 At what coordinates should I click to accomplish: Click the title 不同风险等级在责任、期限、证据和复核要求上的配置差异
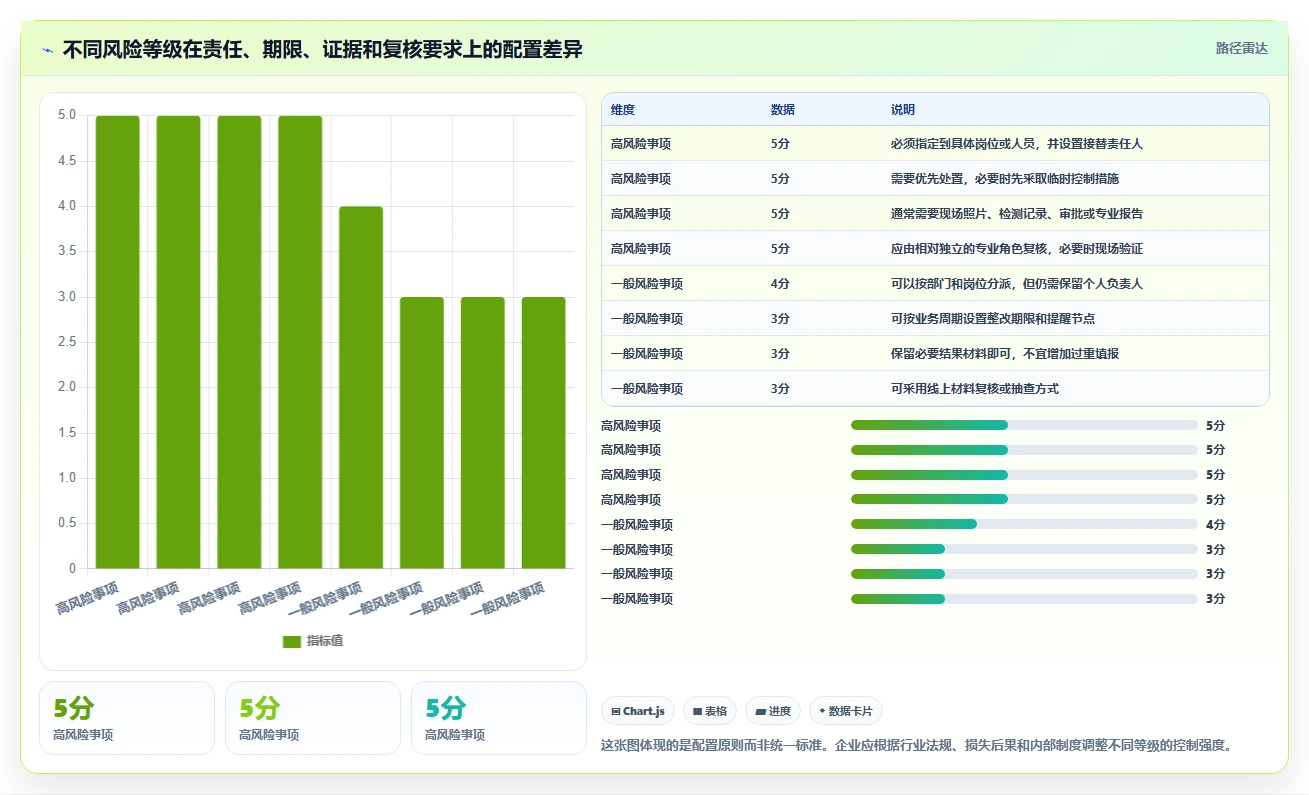pos(322,49)
